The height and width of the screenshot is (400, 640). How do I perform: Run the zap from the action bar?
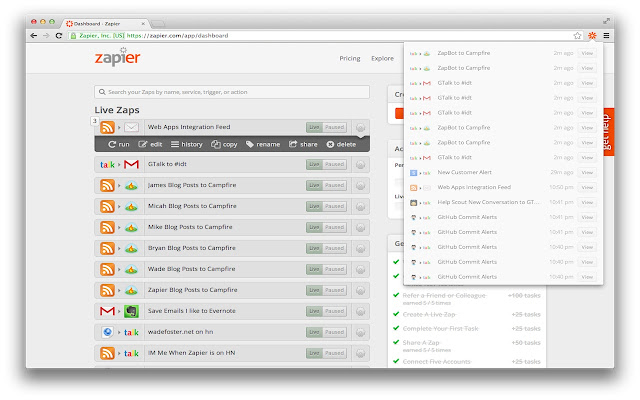(119, 144)
